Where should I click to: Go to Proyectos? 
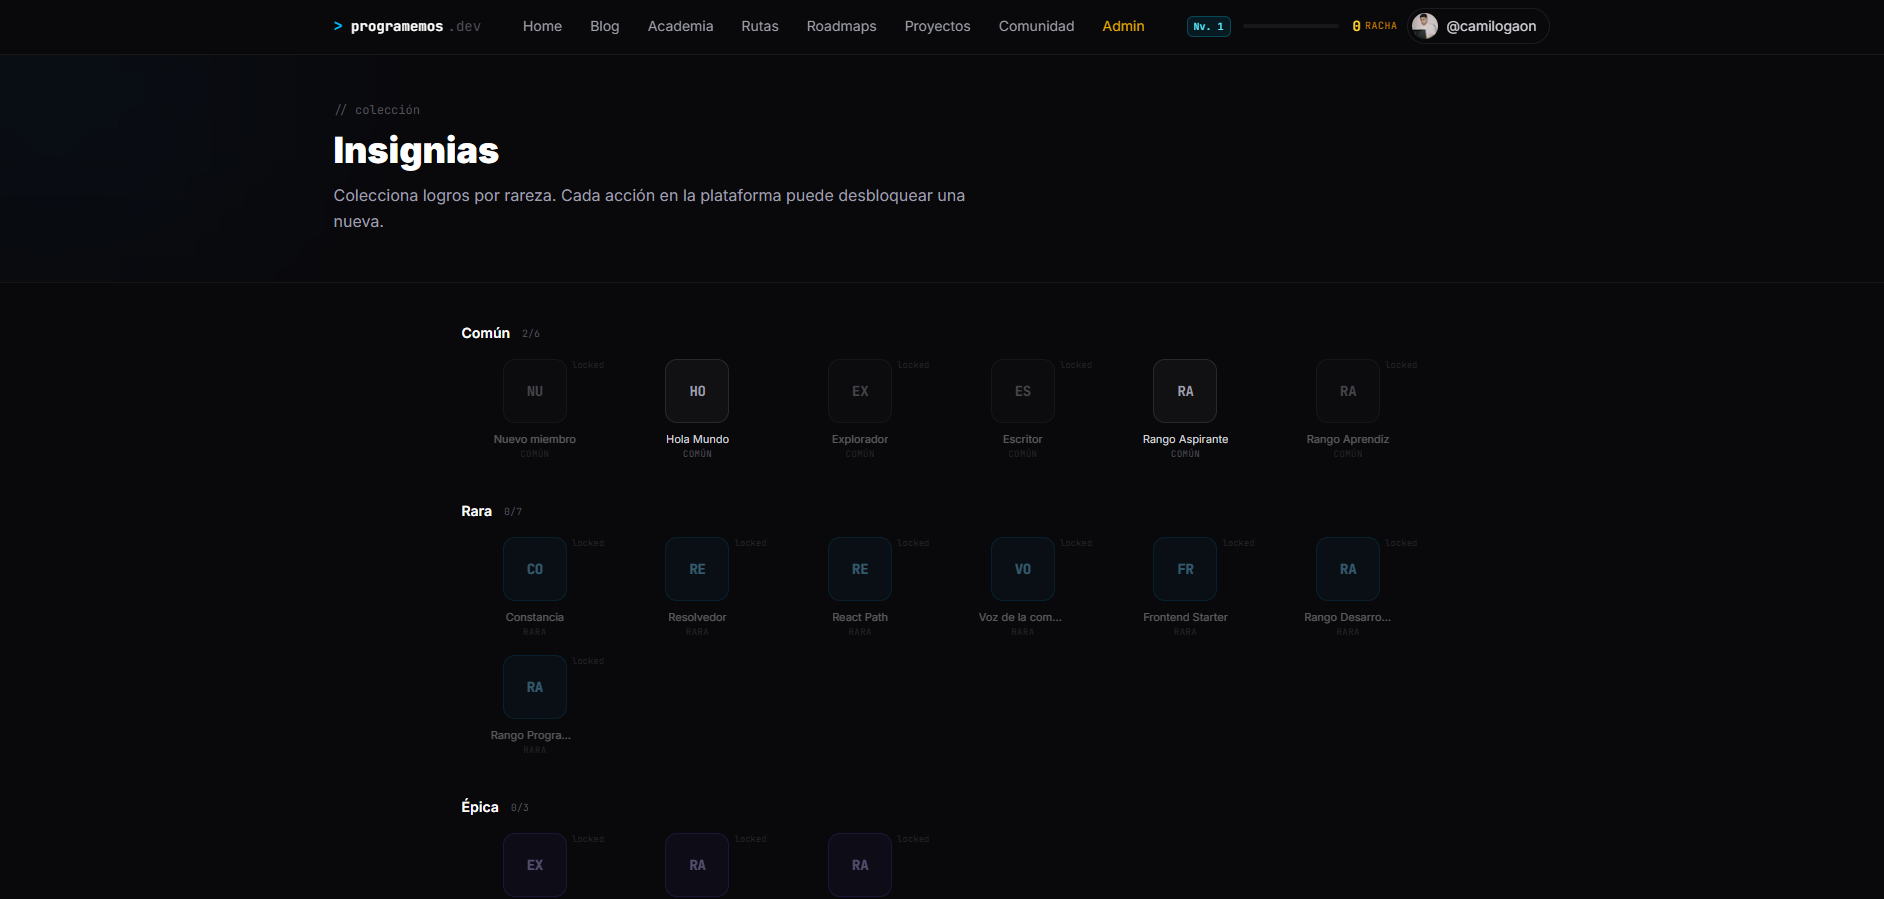(937, 26)
